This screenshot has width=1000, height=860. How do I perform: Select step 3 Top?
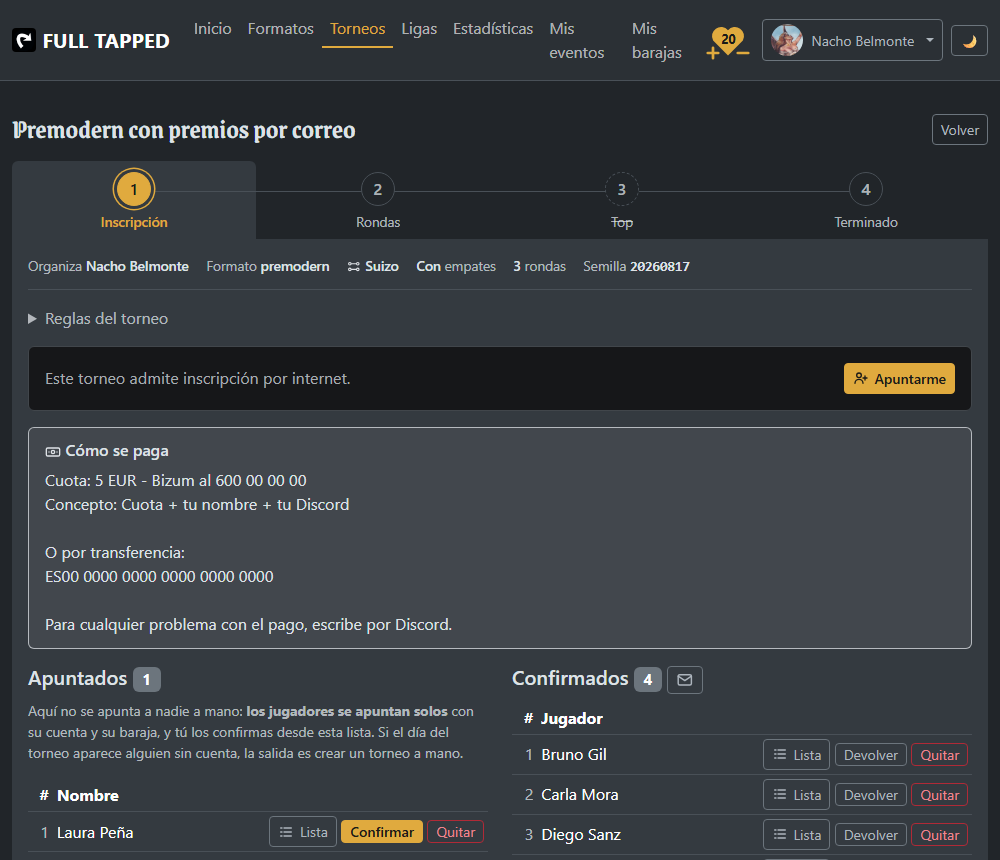622,200
